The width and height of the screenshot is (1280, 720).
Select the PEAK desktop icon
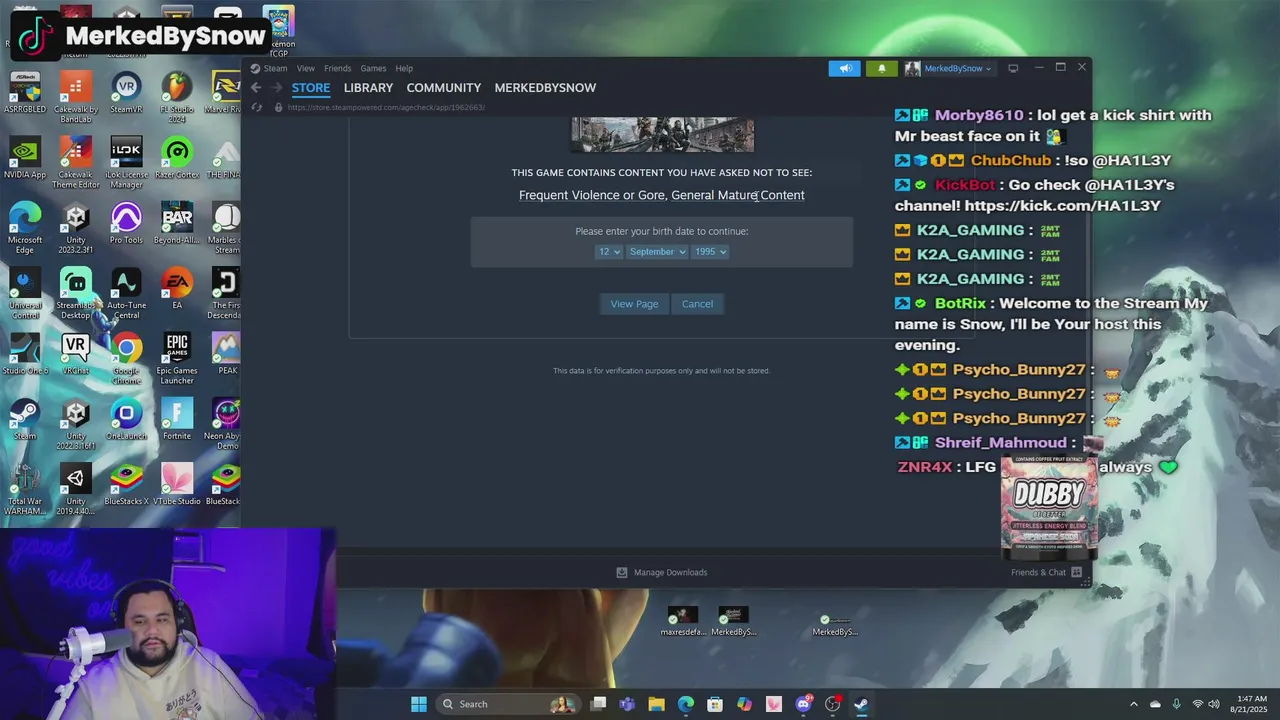tap(227, 355)
